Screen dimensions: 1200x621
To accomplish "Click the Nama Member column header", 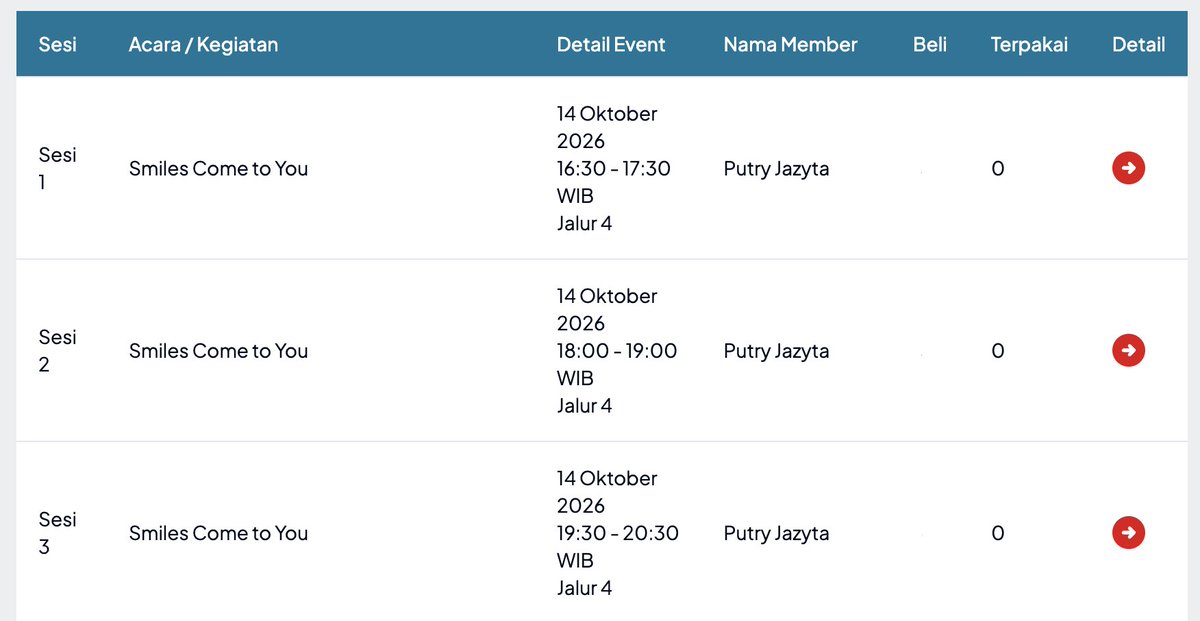I will (x=790, y=44).
